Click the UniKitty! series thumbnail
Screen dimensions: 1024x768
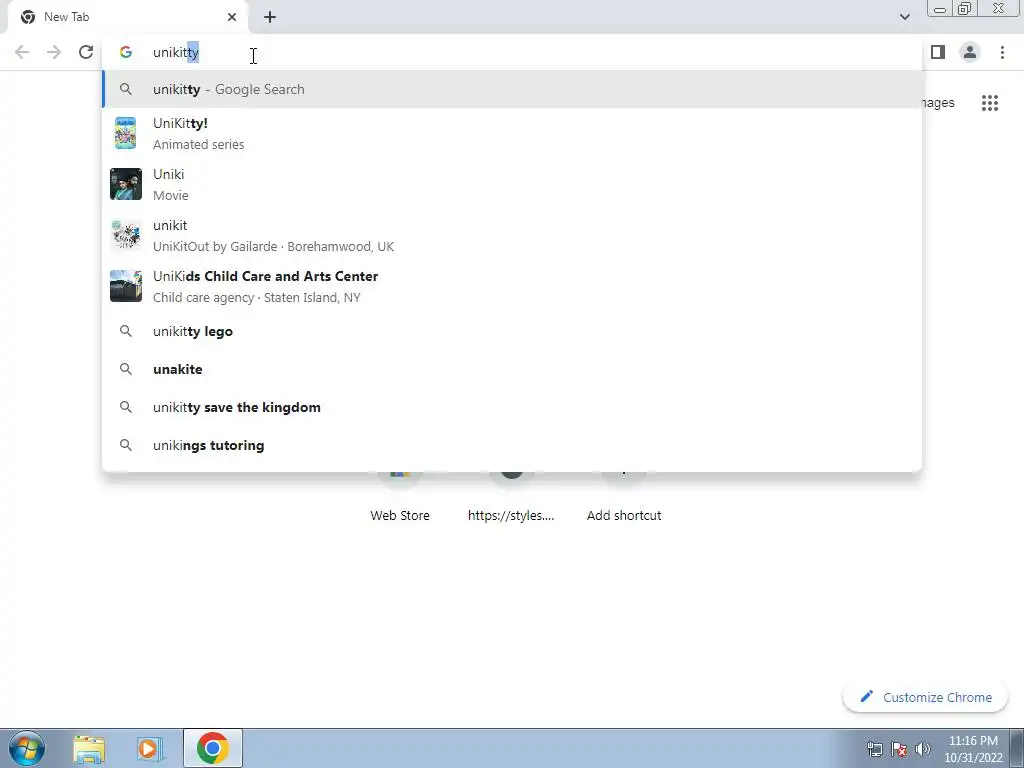(126, 133)
